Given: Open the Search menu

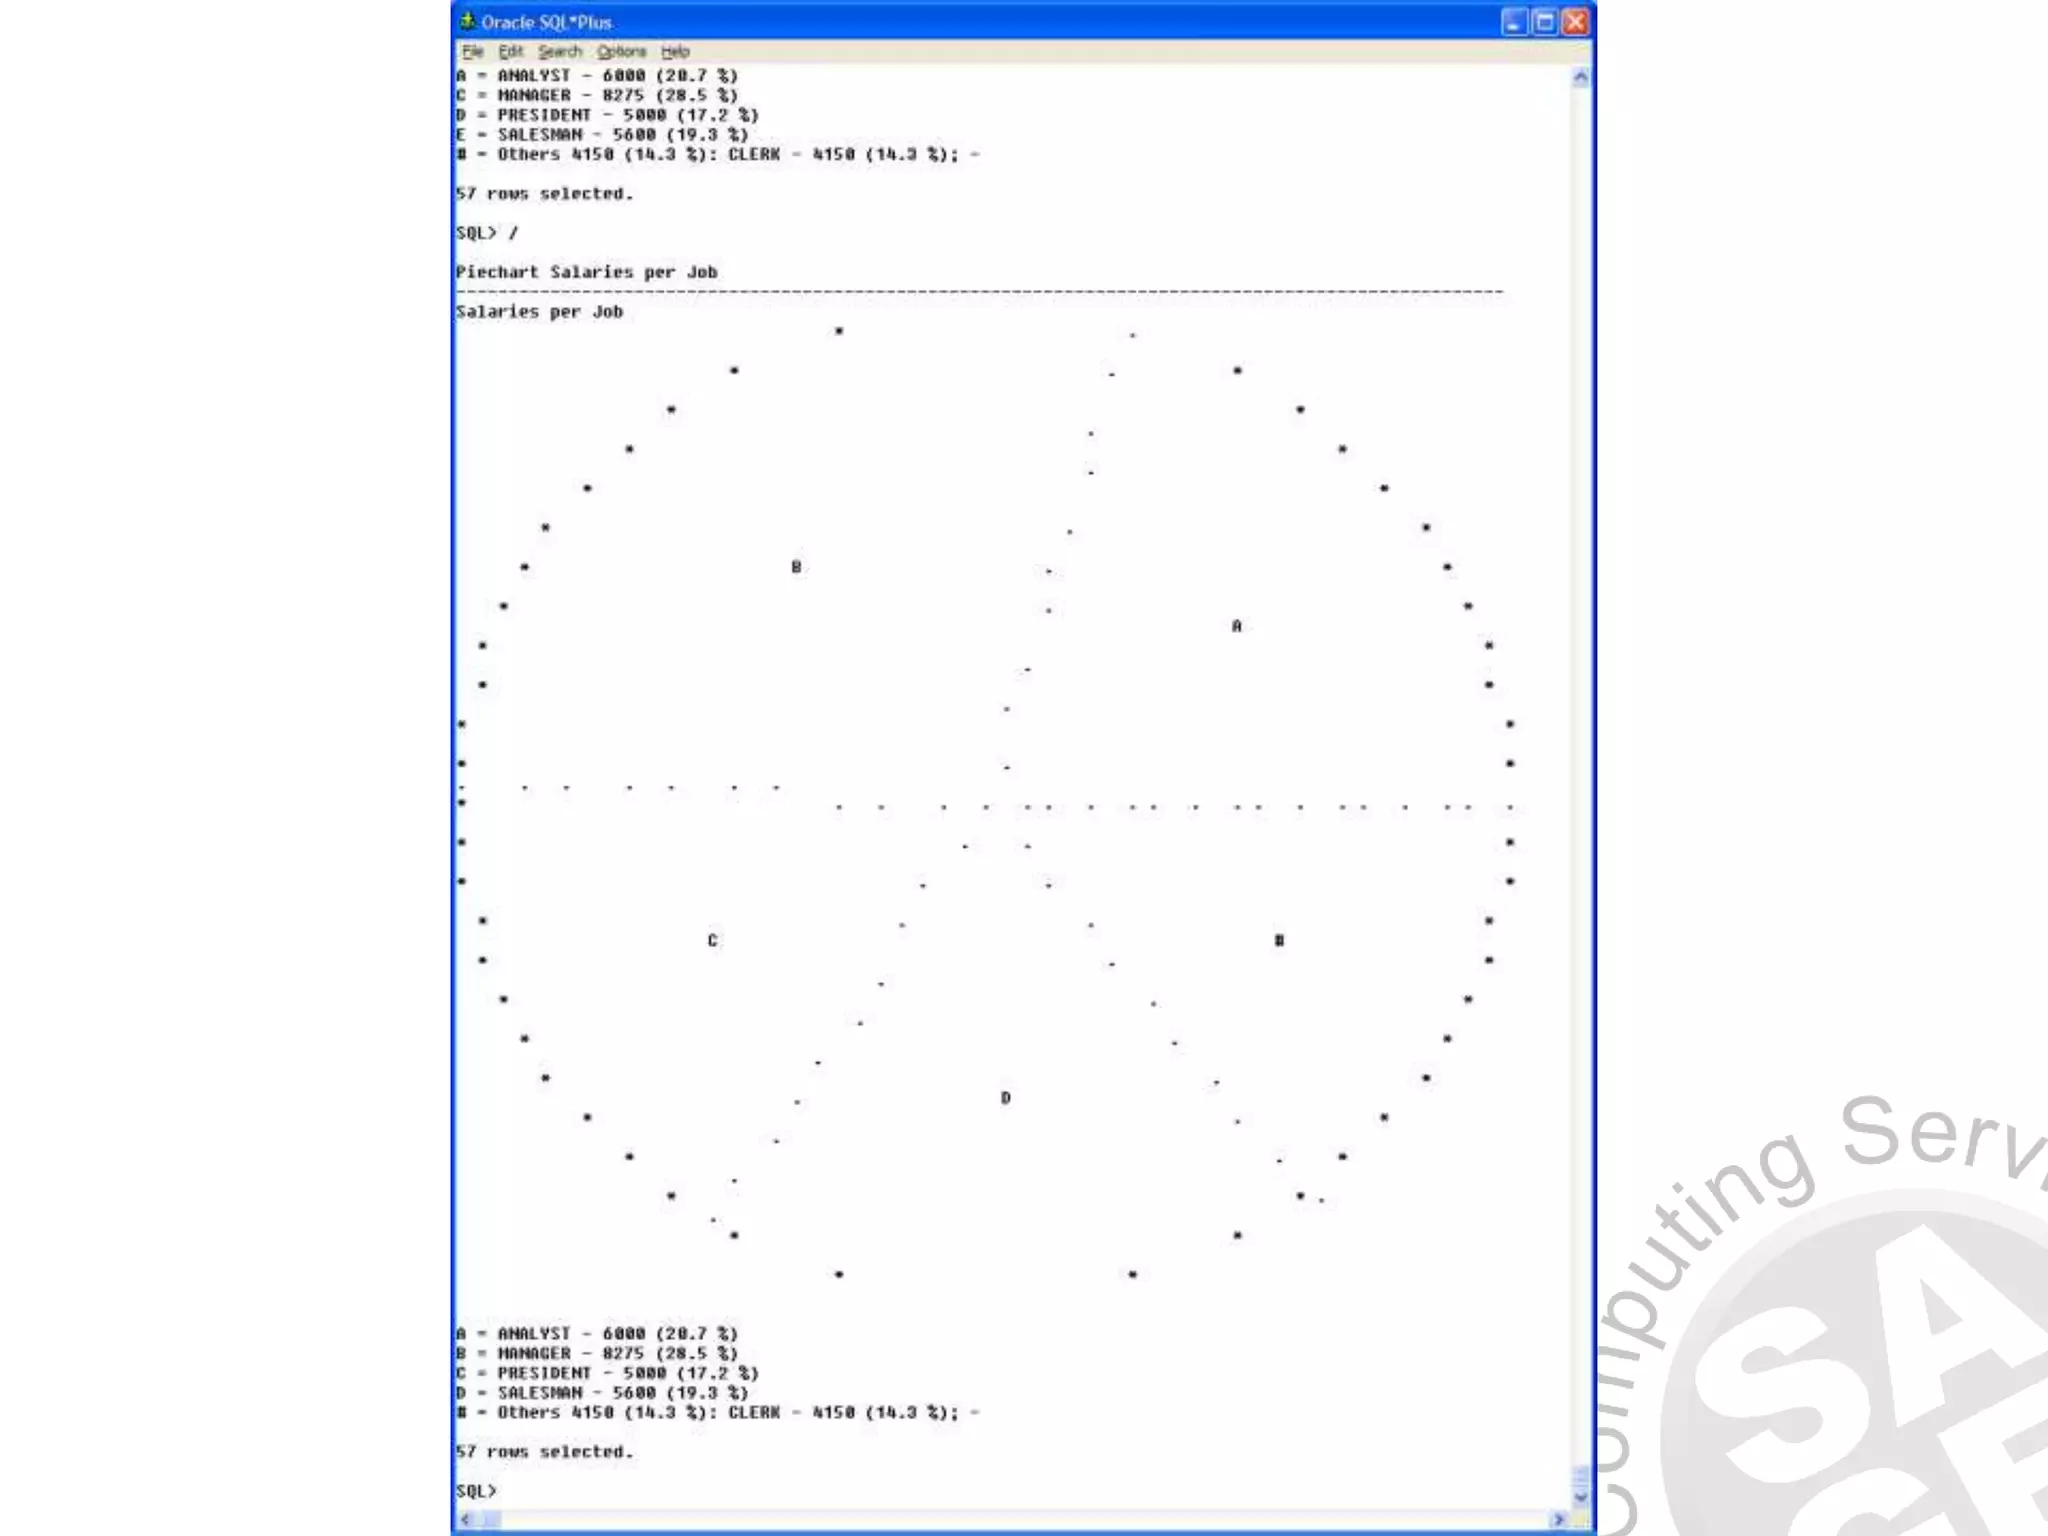Looking at the screenshot, I should (x=559, y=51).
